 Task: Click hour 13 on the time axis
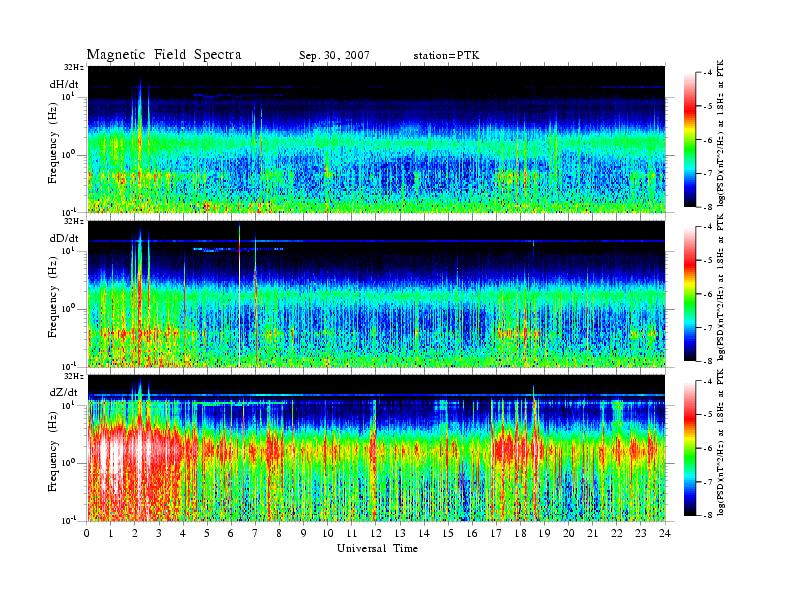[400, 534]
